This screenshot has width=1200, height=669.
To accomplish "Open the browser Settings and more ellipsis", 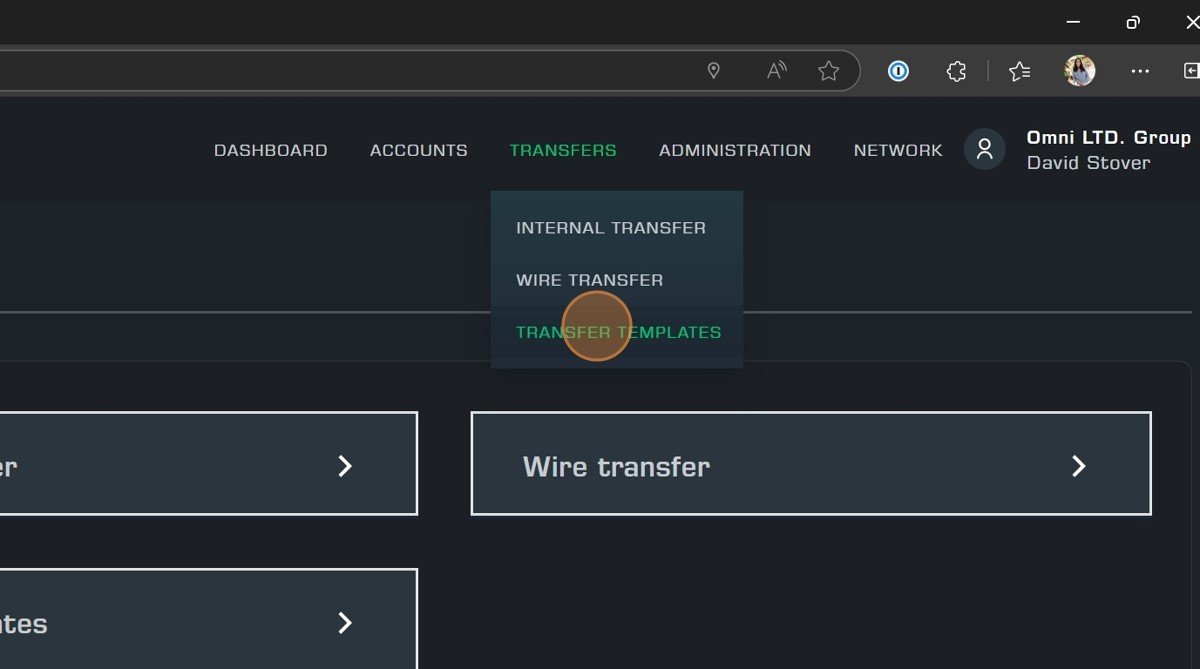I will point(1139,71).
